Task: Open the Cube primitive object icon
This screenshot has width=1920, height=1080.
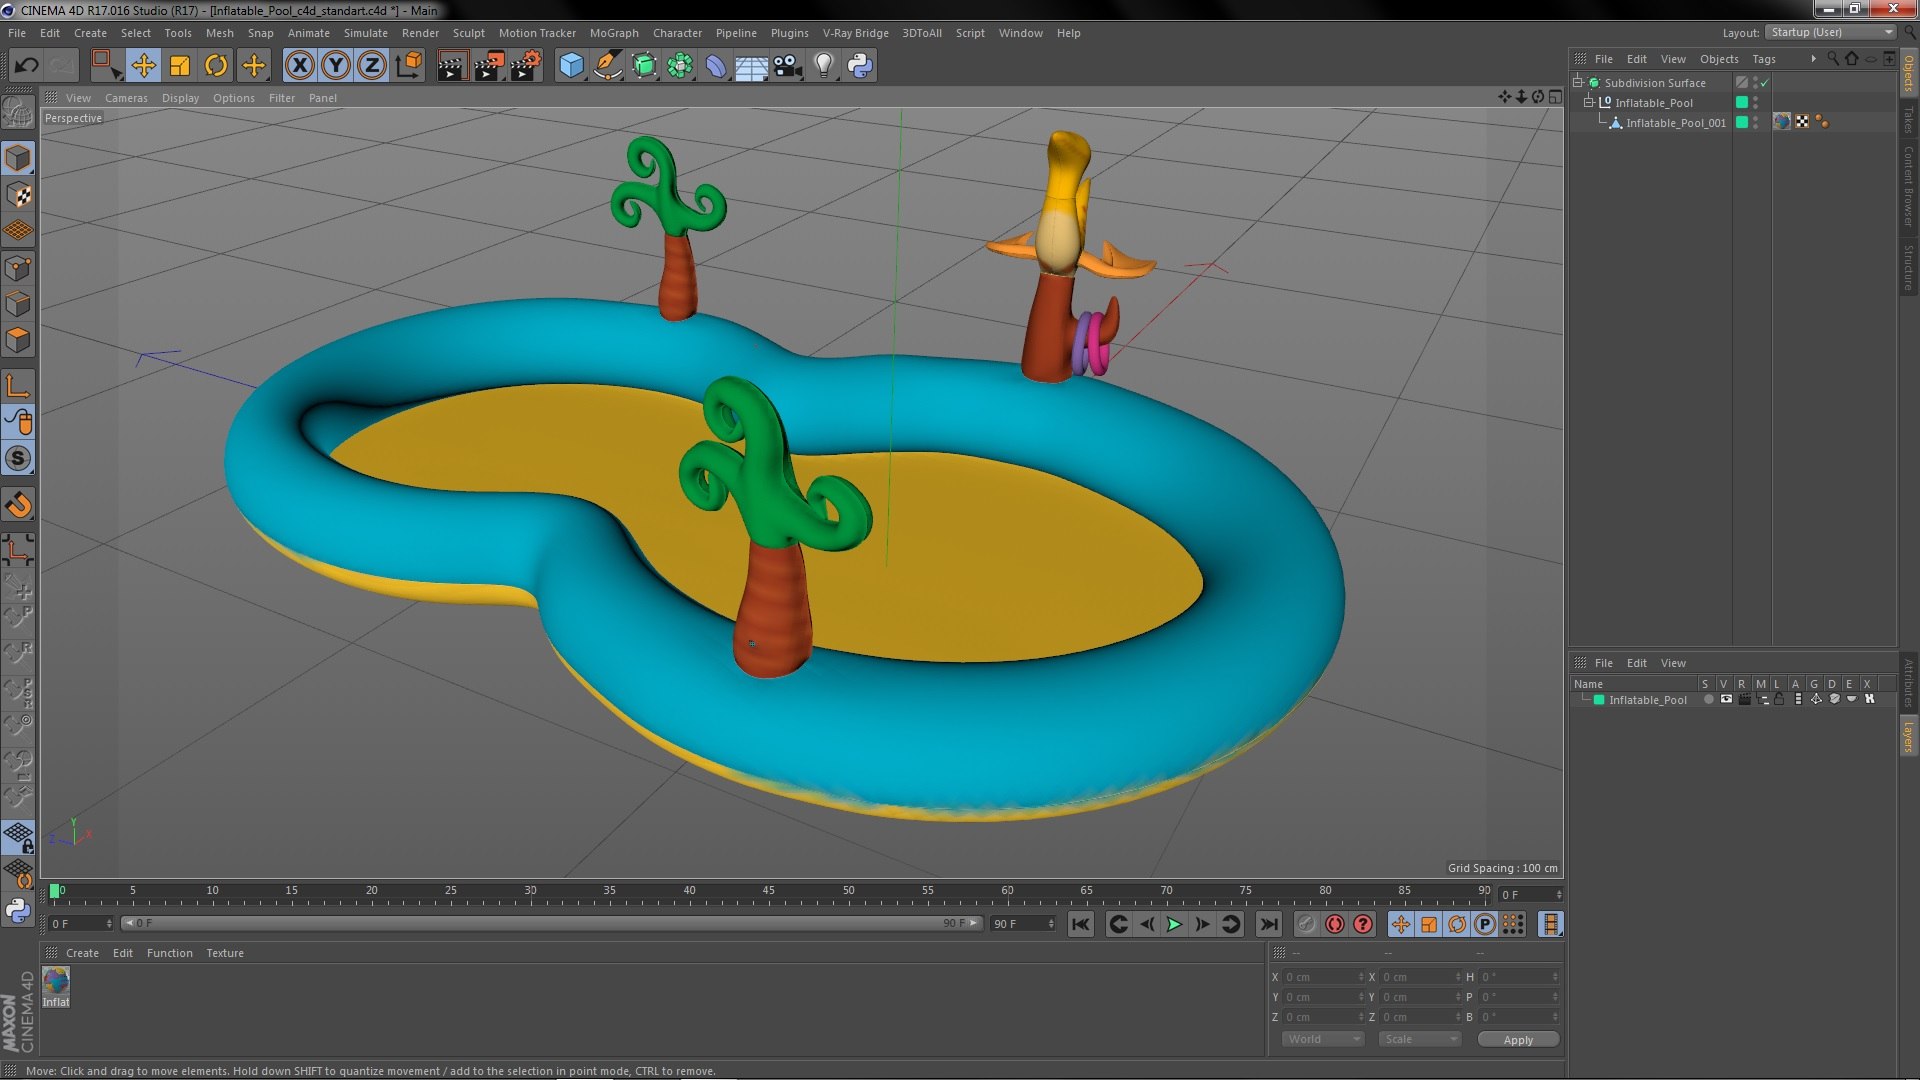Action: click(x=571, y=66)
